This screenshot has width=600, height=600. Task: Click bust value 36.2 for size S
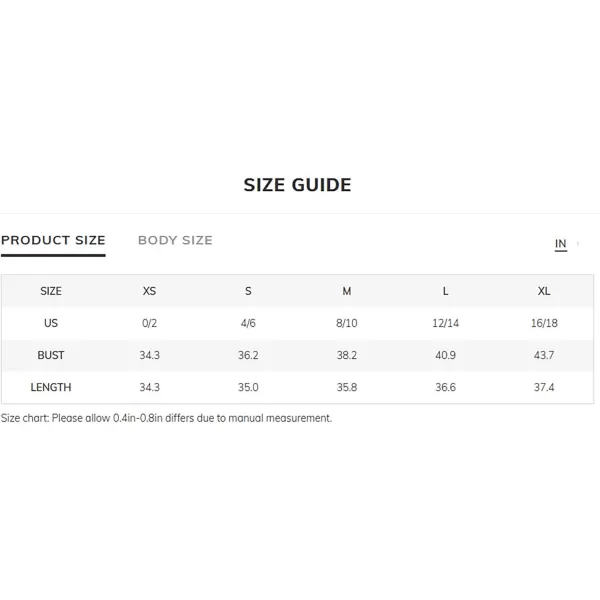(248, 355)
